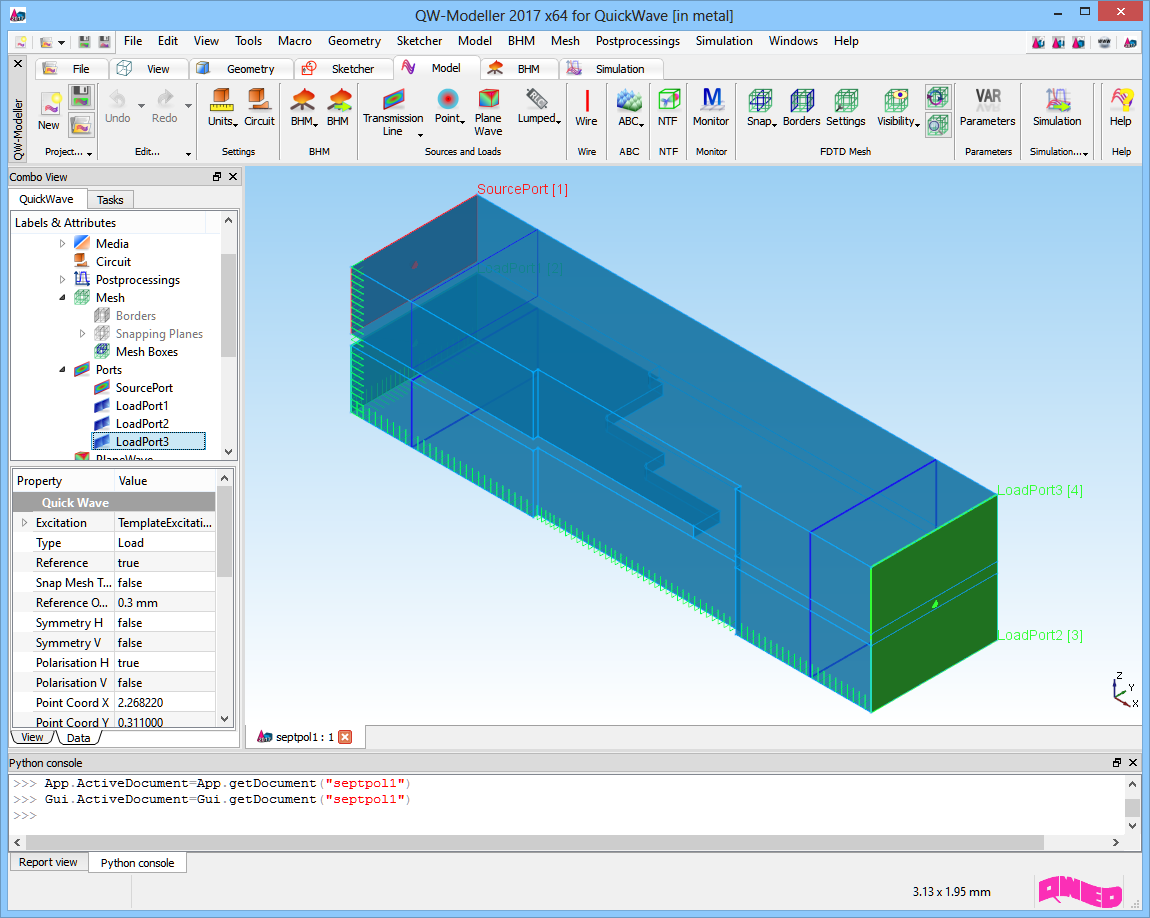Click the Python console horizontal scrollbar

click(535, 842)
